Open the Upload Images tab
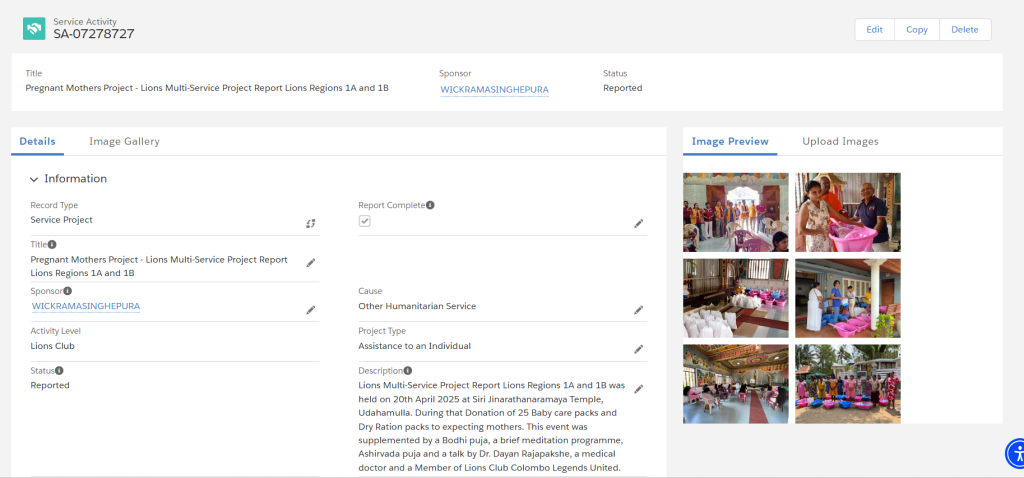Screen dimensions: 1024x478 (x=840, y=141)
